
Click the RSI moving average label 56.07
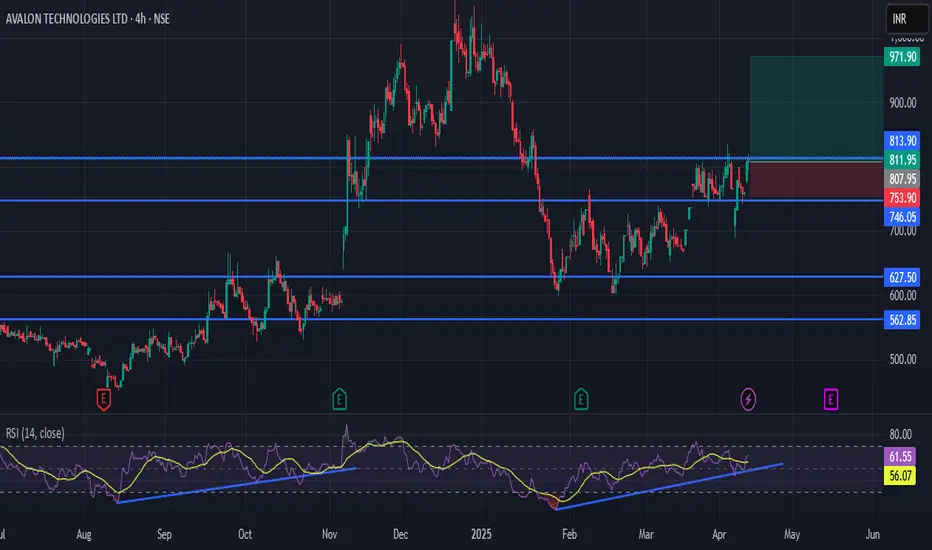tap(900, 476)
